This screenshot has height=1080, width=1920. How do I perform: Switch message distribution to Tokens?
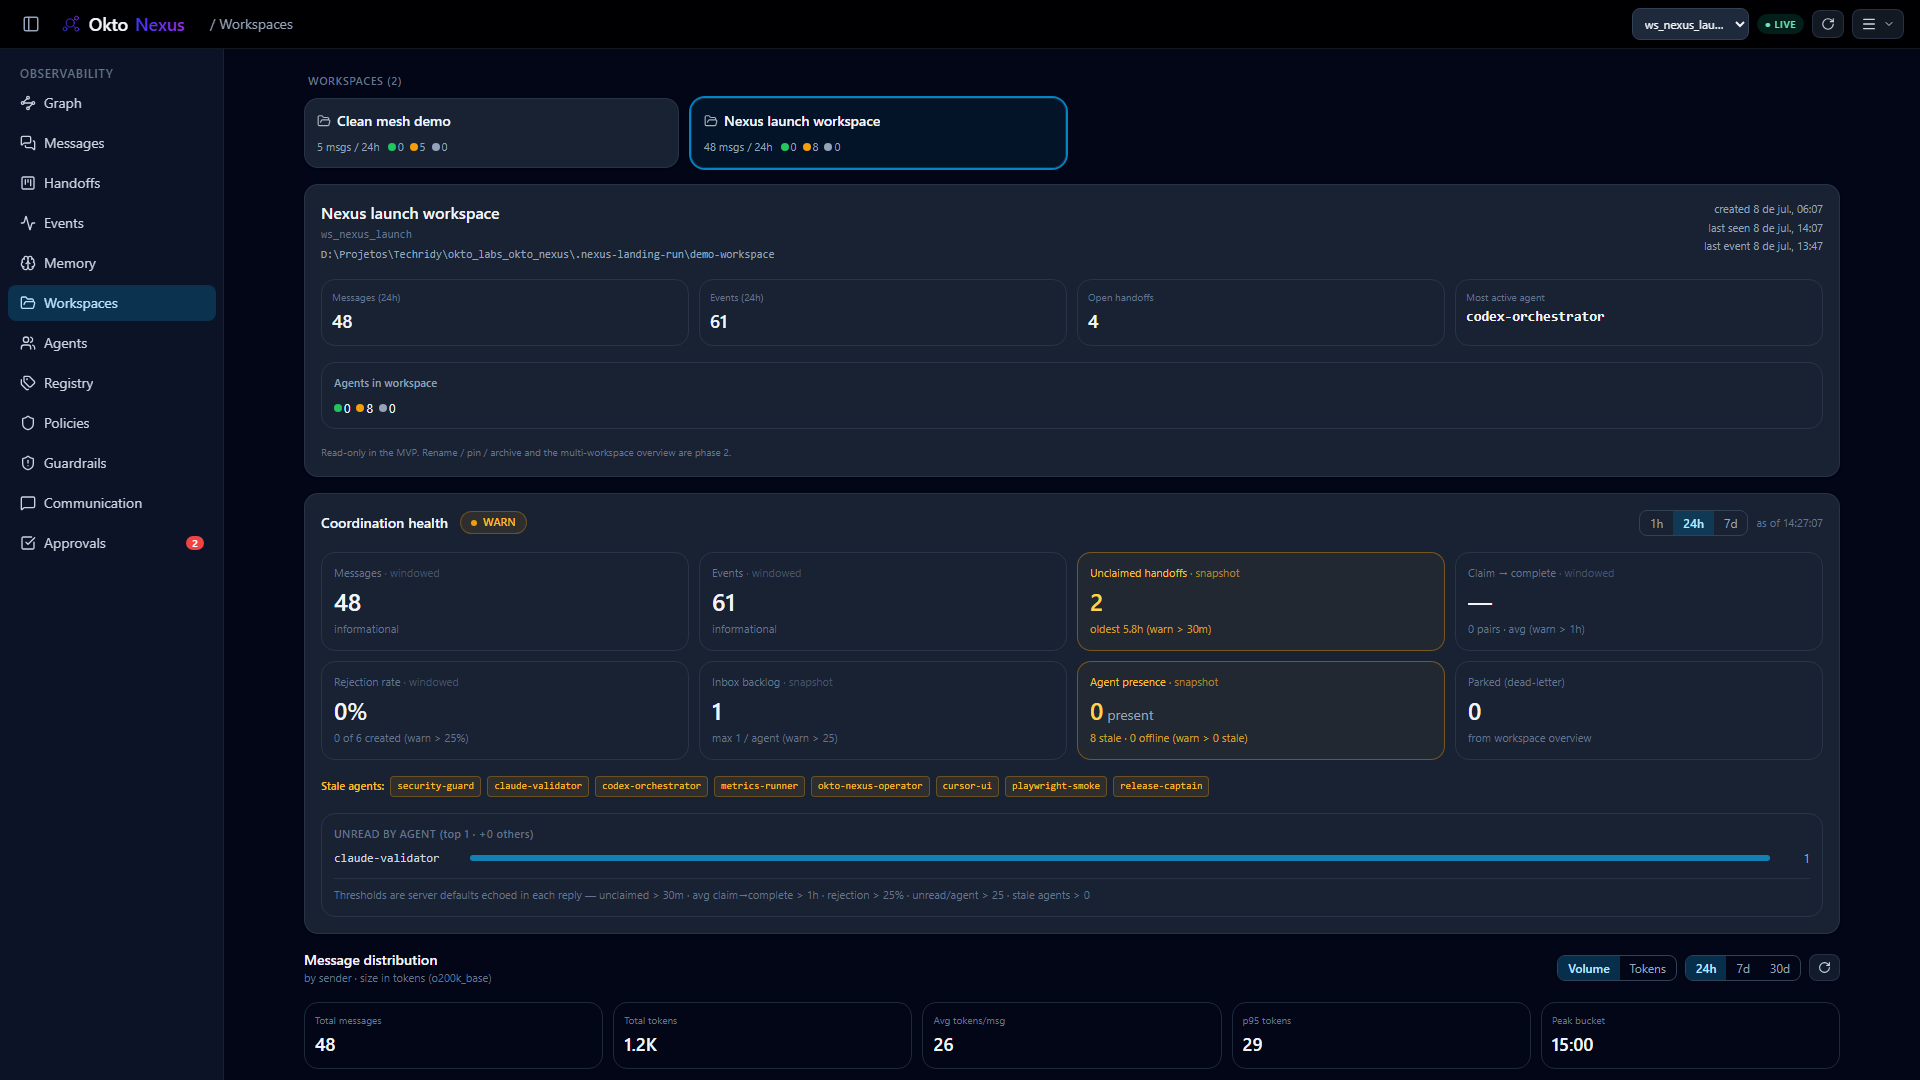pyautogui.click(x=1647, y=968)
